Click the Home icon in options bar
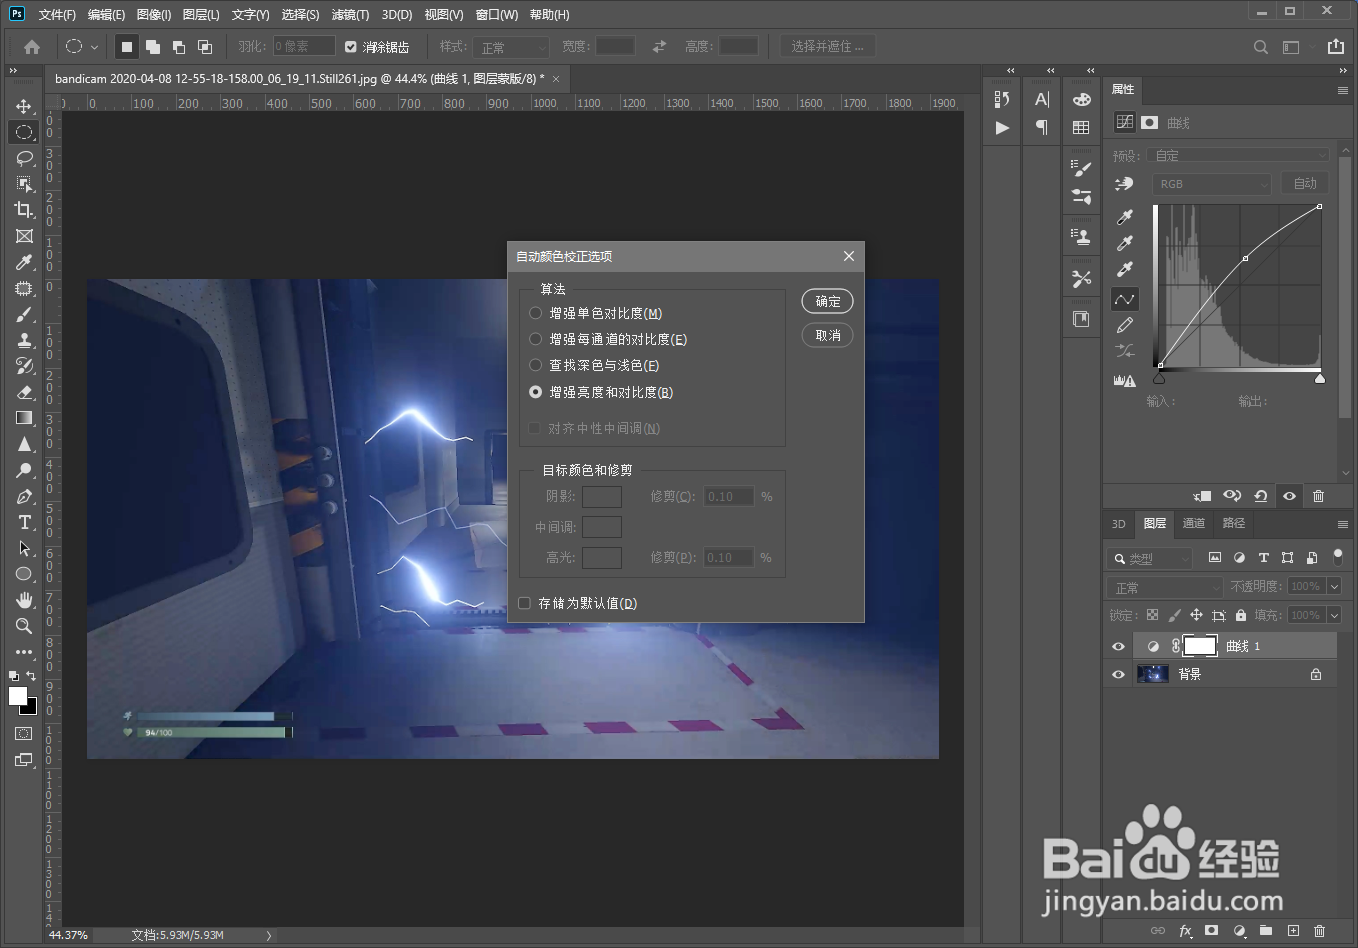Image resolution: width=1358 pixels, height=948 pixels. point(32,47)
